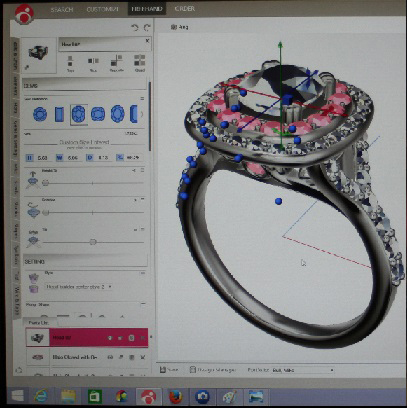
Task: Choose the selected oval gem shape
Action: 79,114
